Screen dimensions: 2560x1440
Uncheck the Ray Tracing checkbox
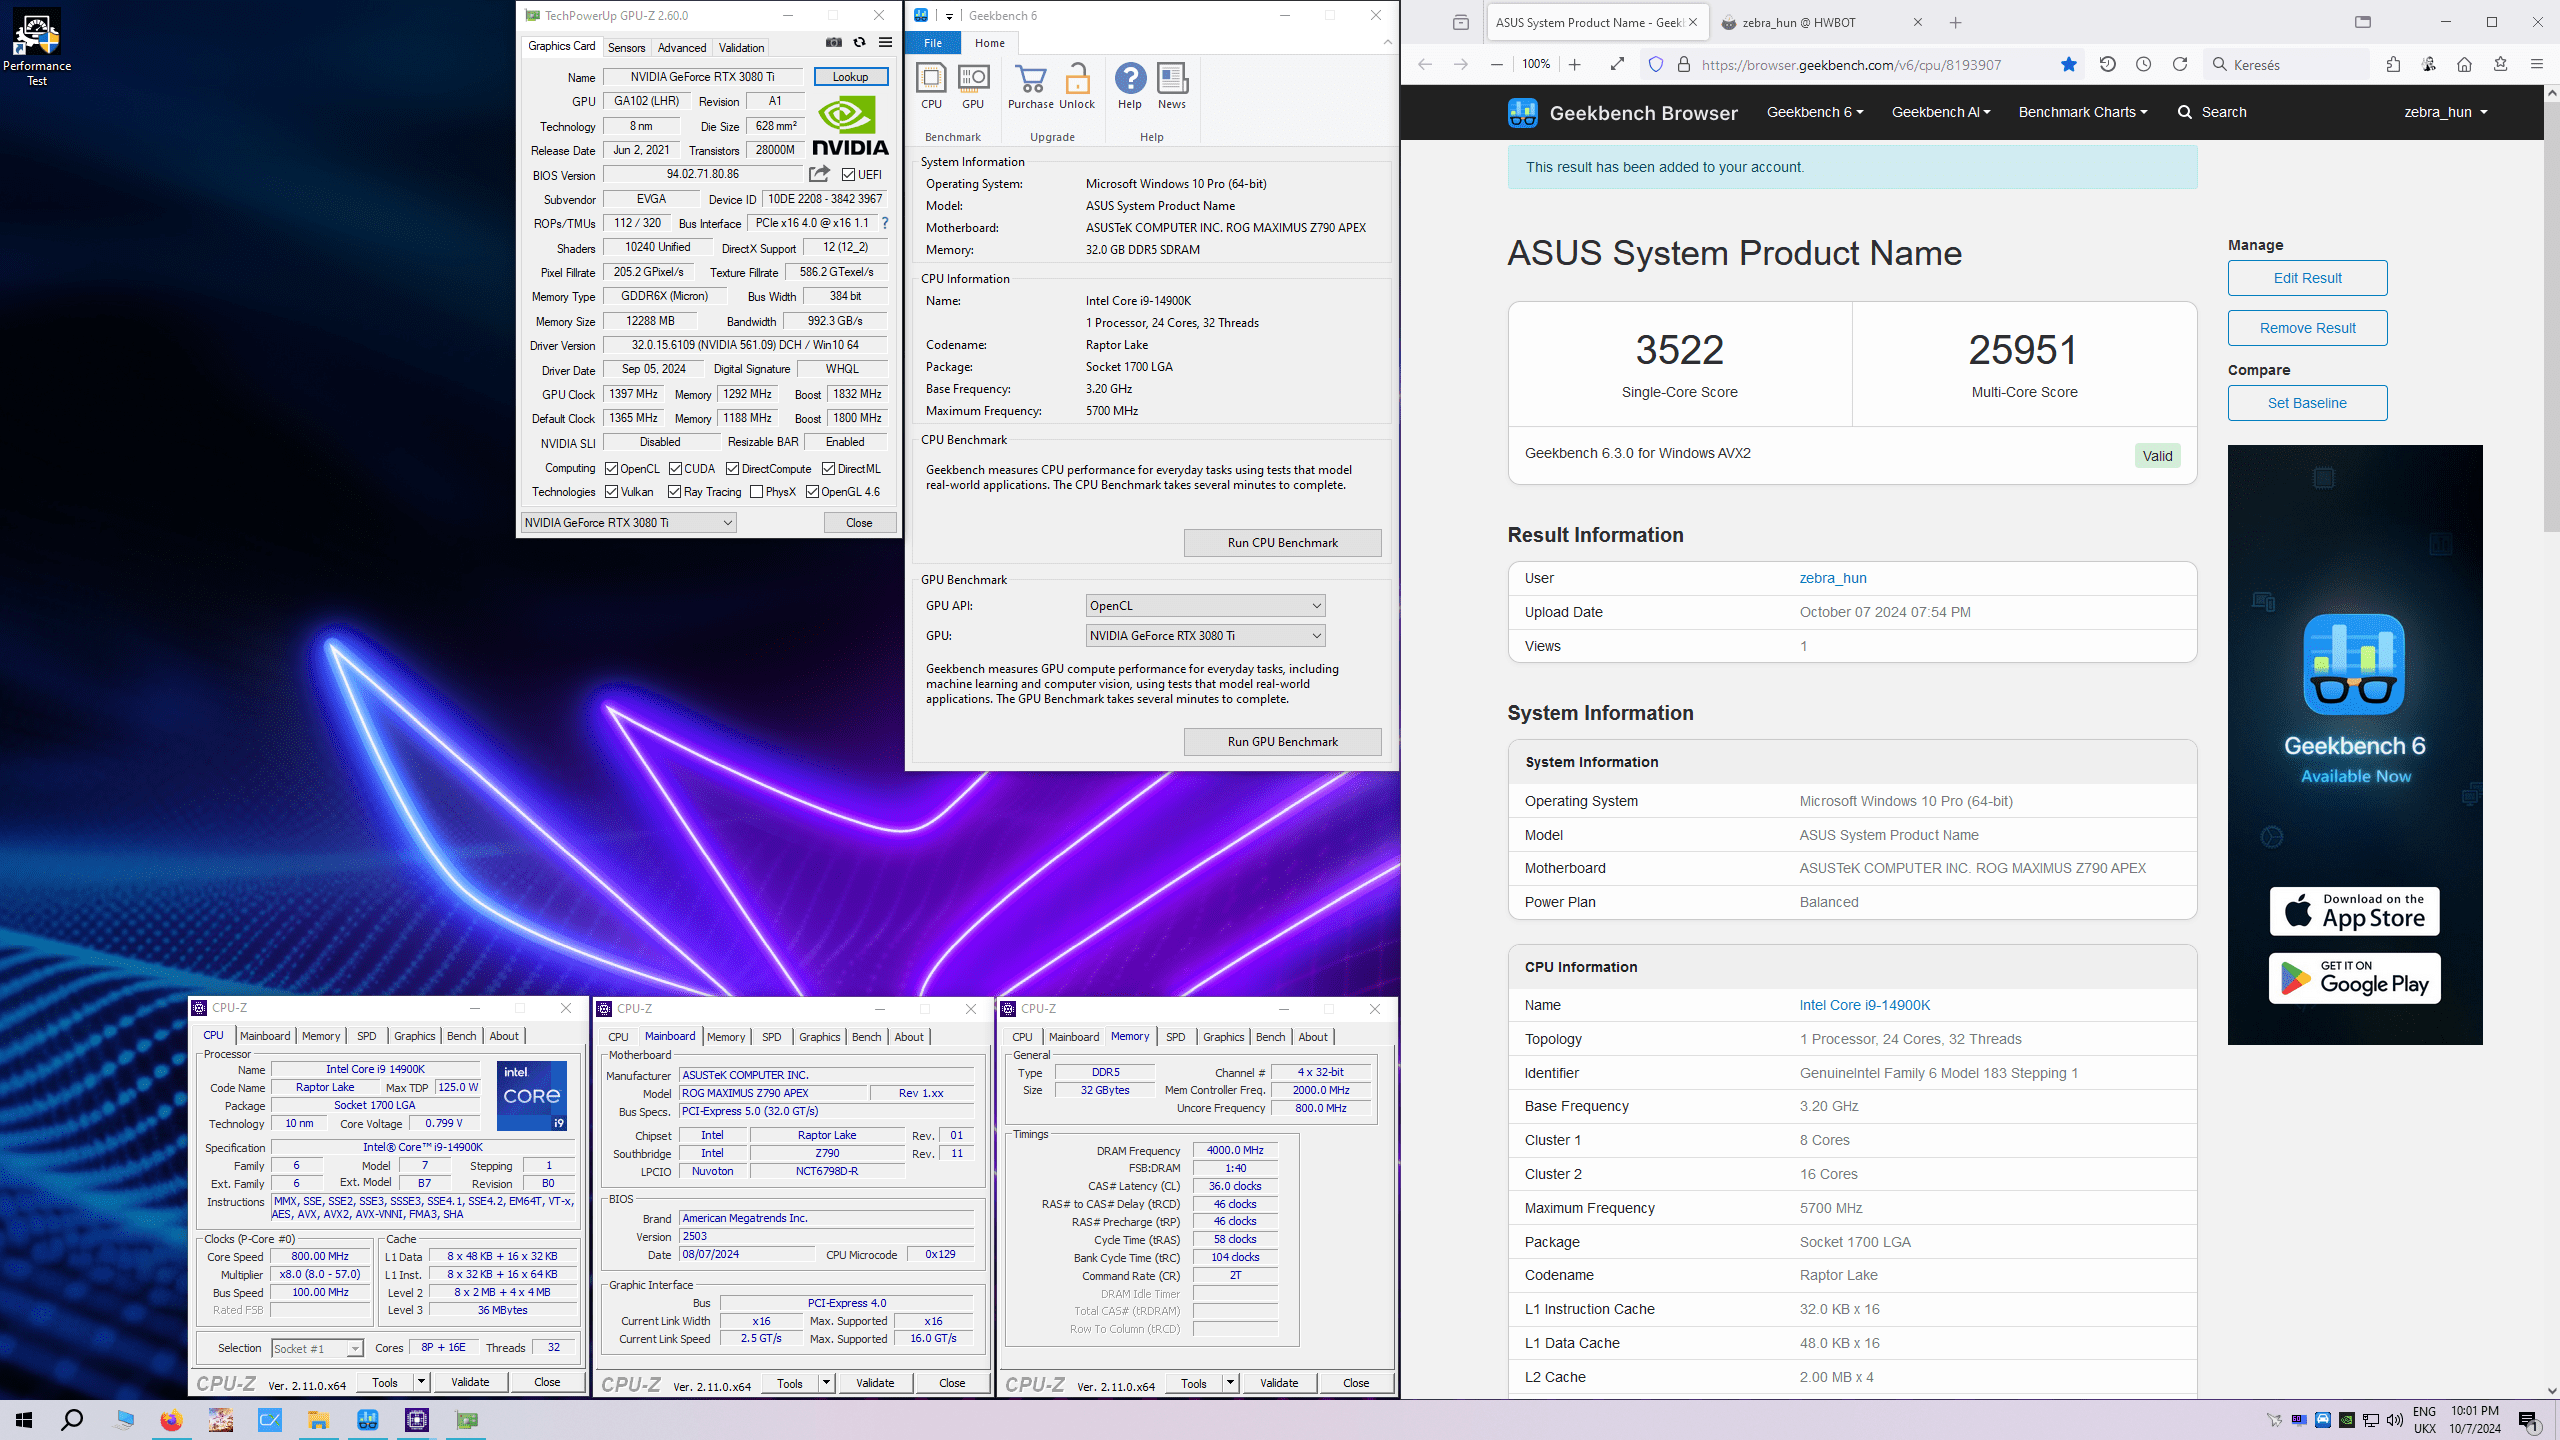point(674,492)
